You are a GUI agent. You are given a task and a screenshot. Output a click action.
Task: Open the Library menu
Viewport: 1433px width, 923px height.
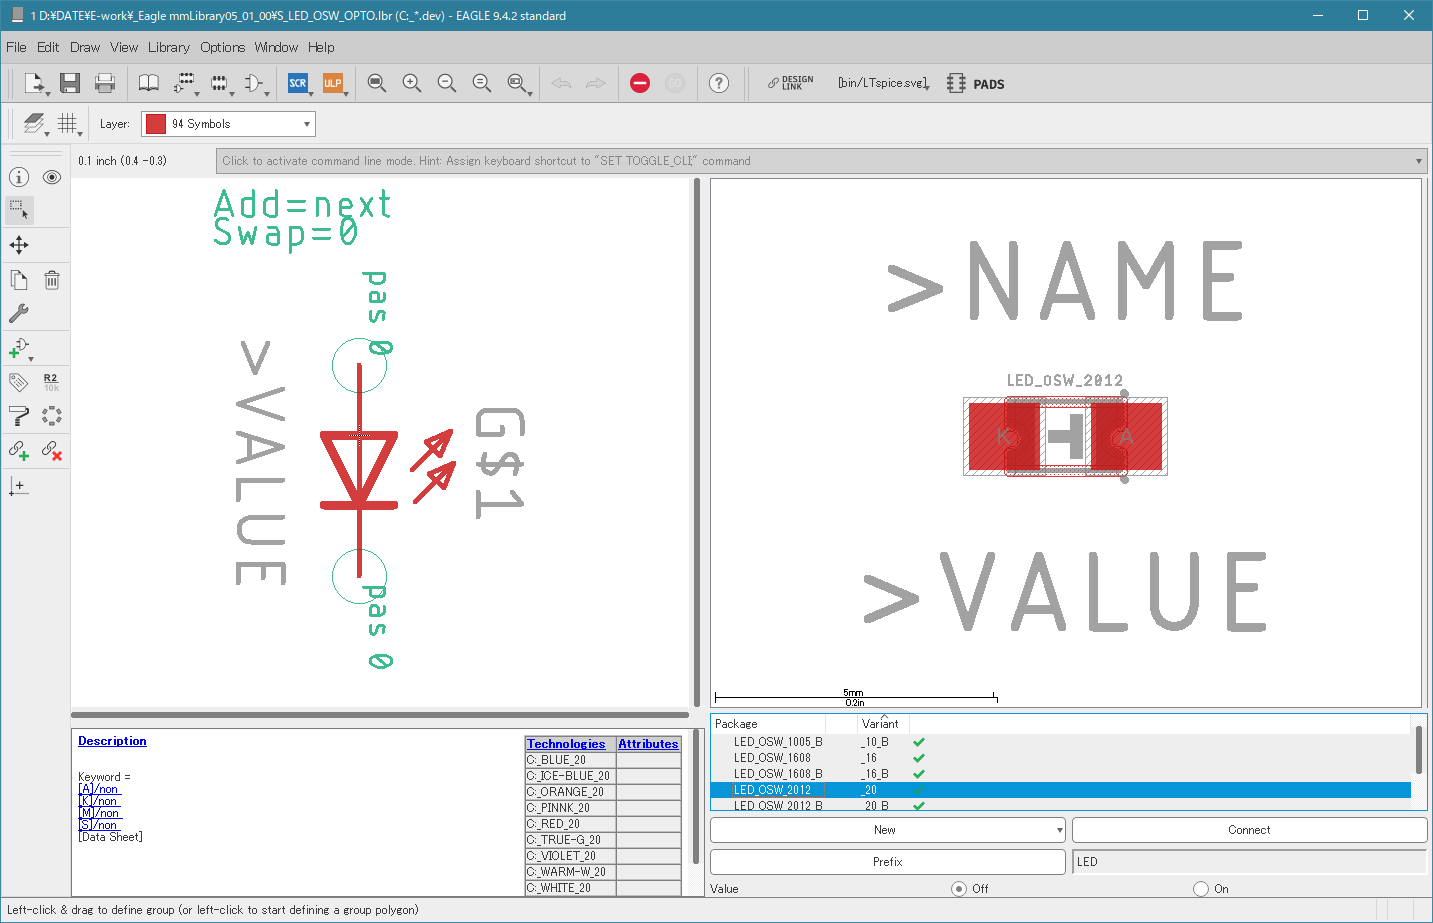168,47
